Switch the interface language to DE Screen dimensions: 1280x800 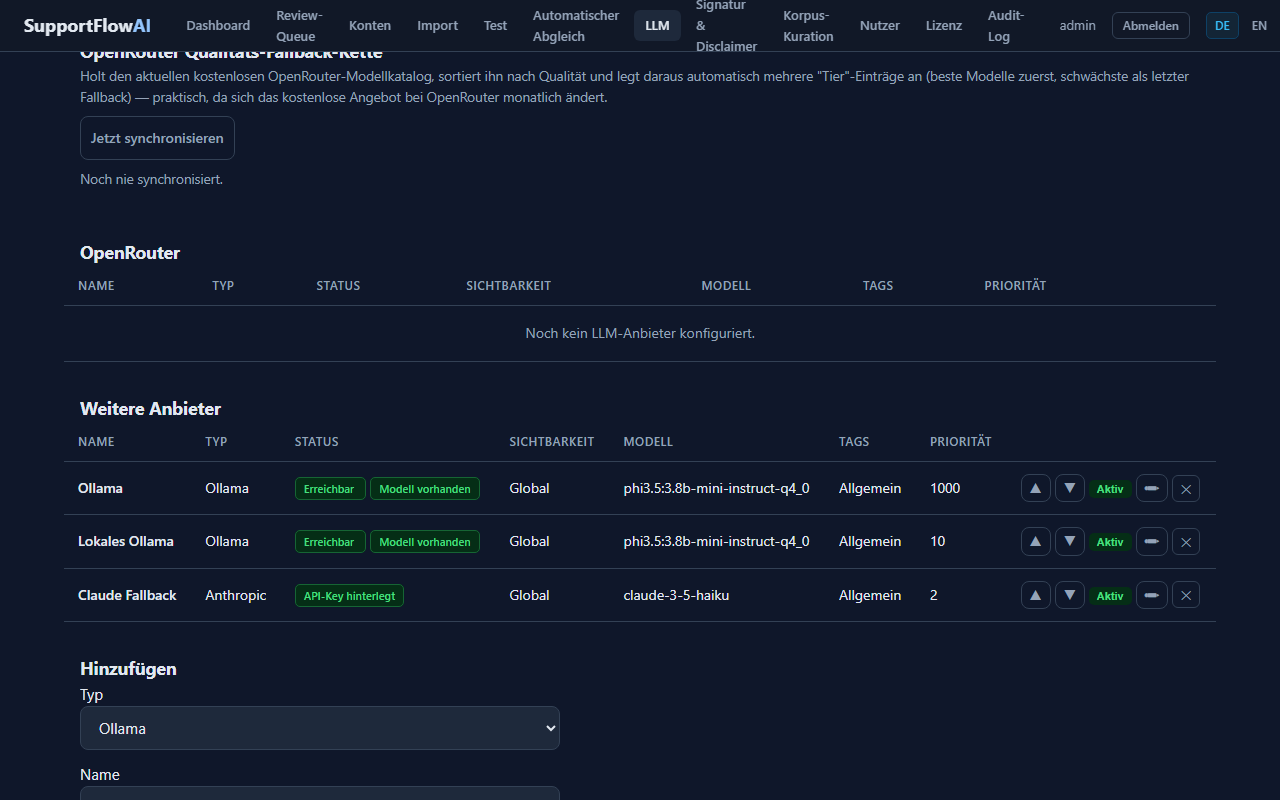point(1222,26)
